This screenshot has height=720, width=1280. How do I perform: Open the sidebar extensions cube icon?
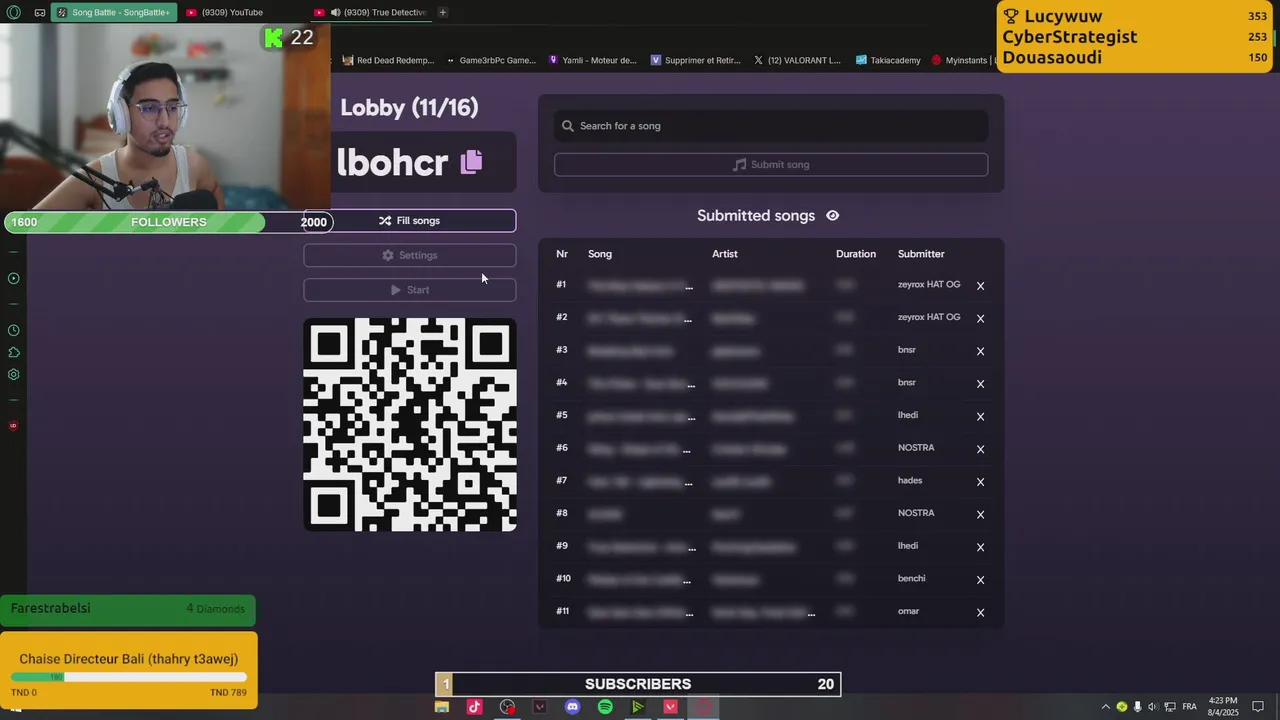[13, 352]
